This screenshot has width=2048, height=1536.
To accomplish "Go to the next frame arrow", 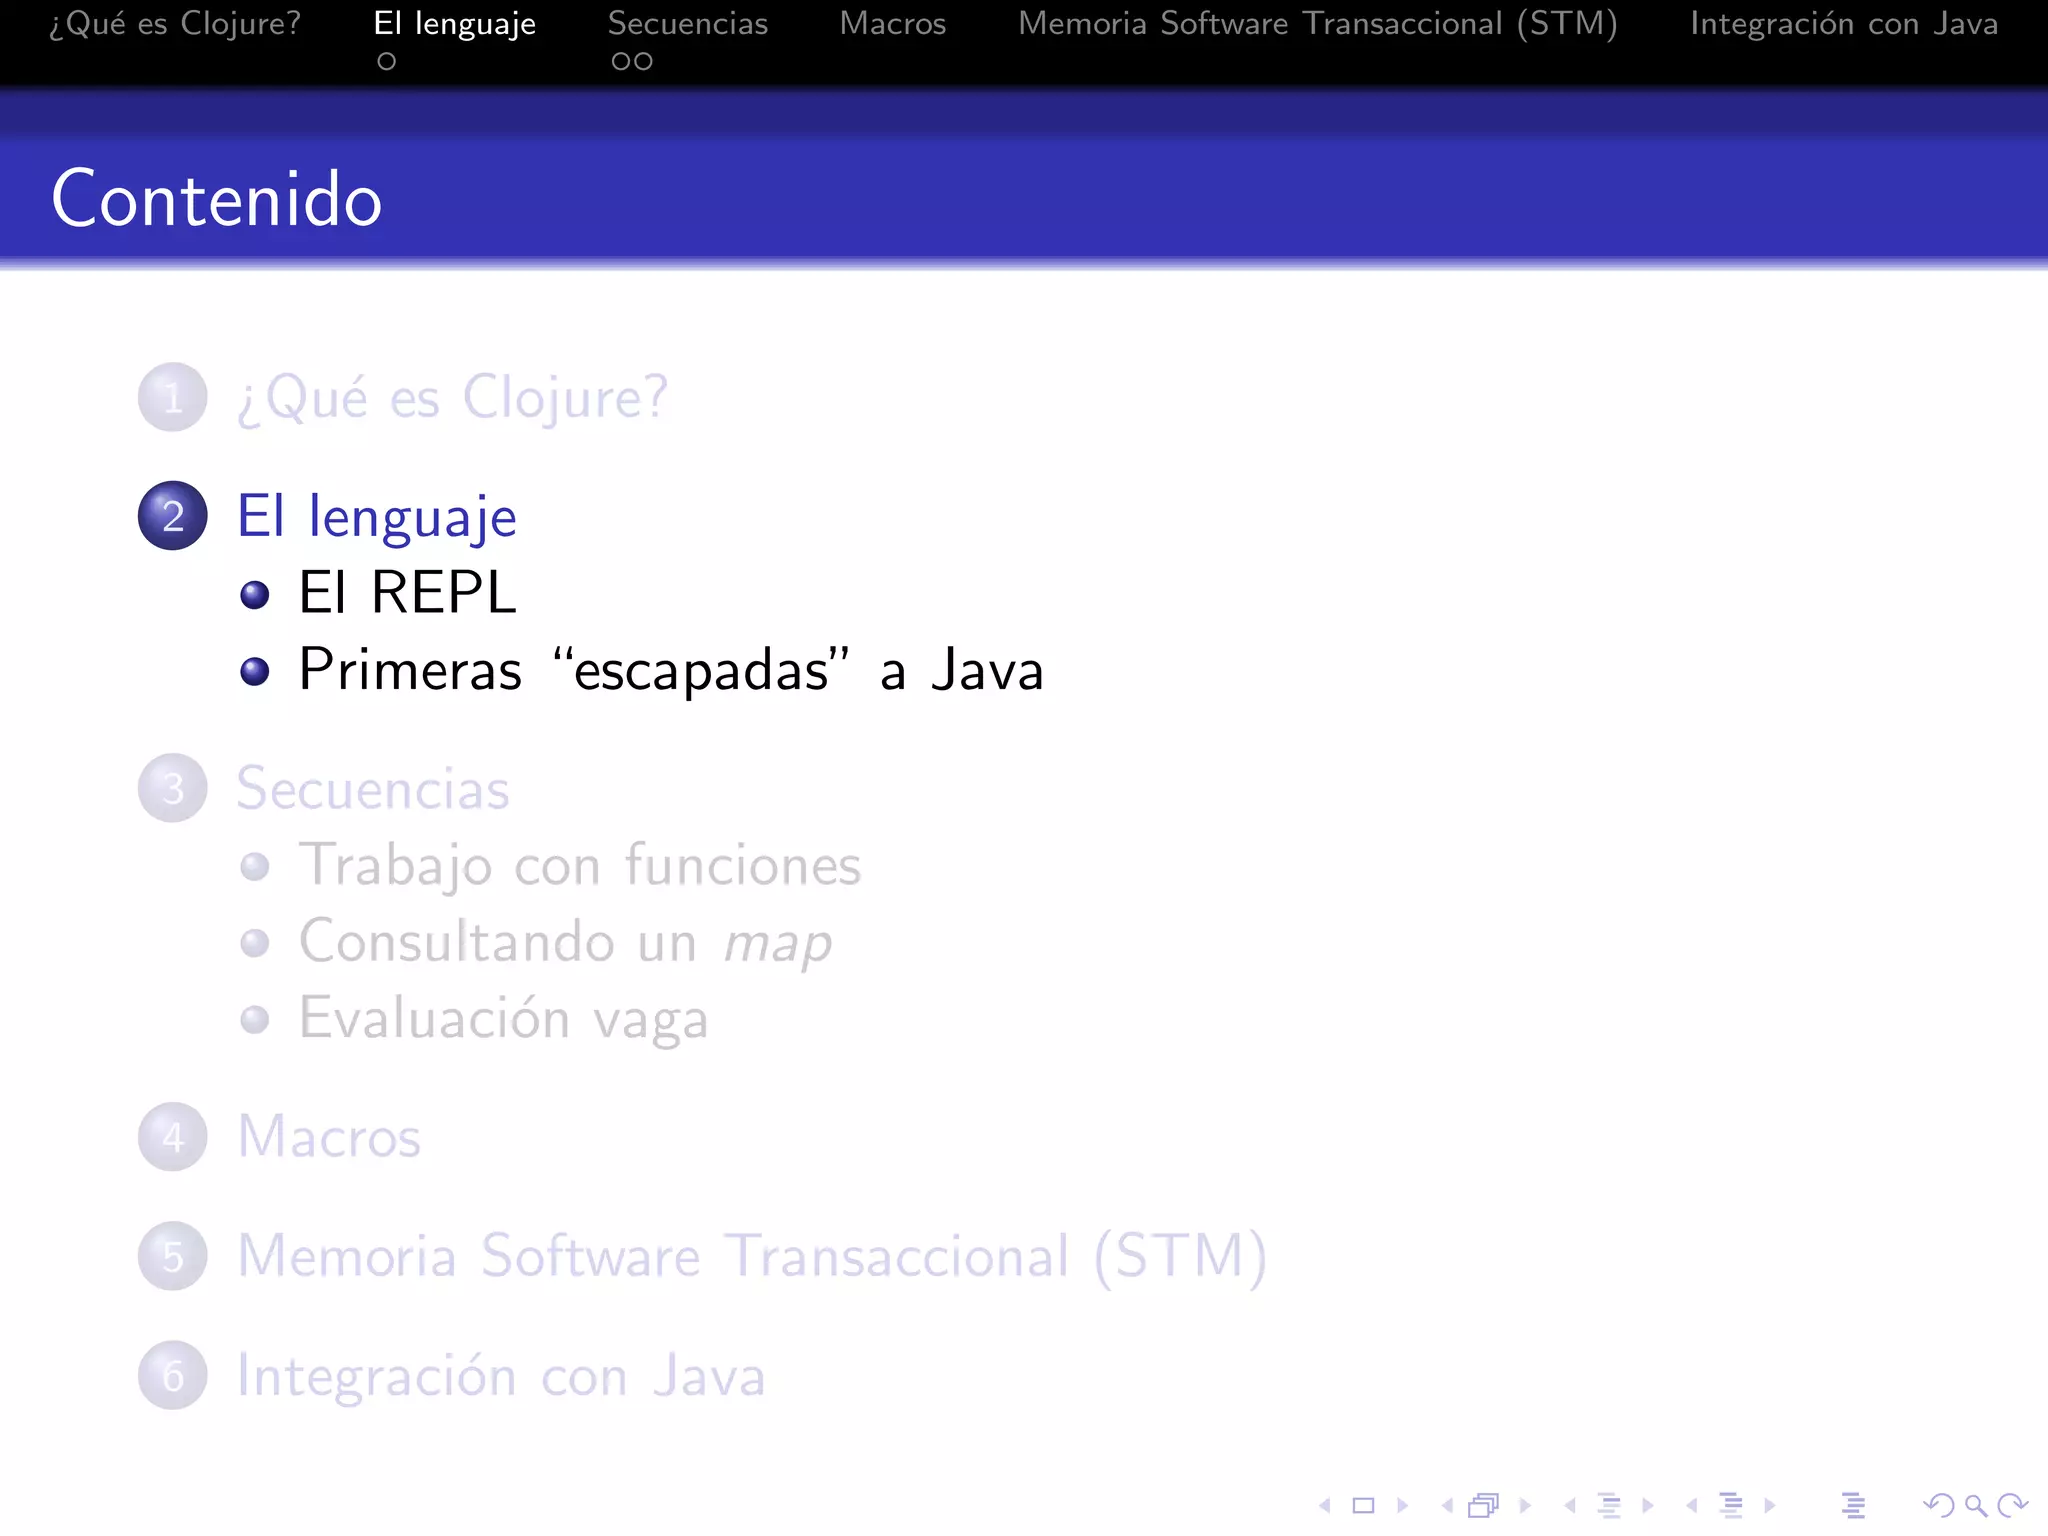I will (x=1525, y=1505).
